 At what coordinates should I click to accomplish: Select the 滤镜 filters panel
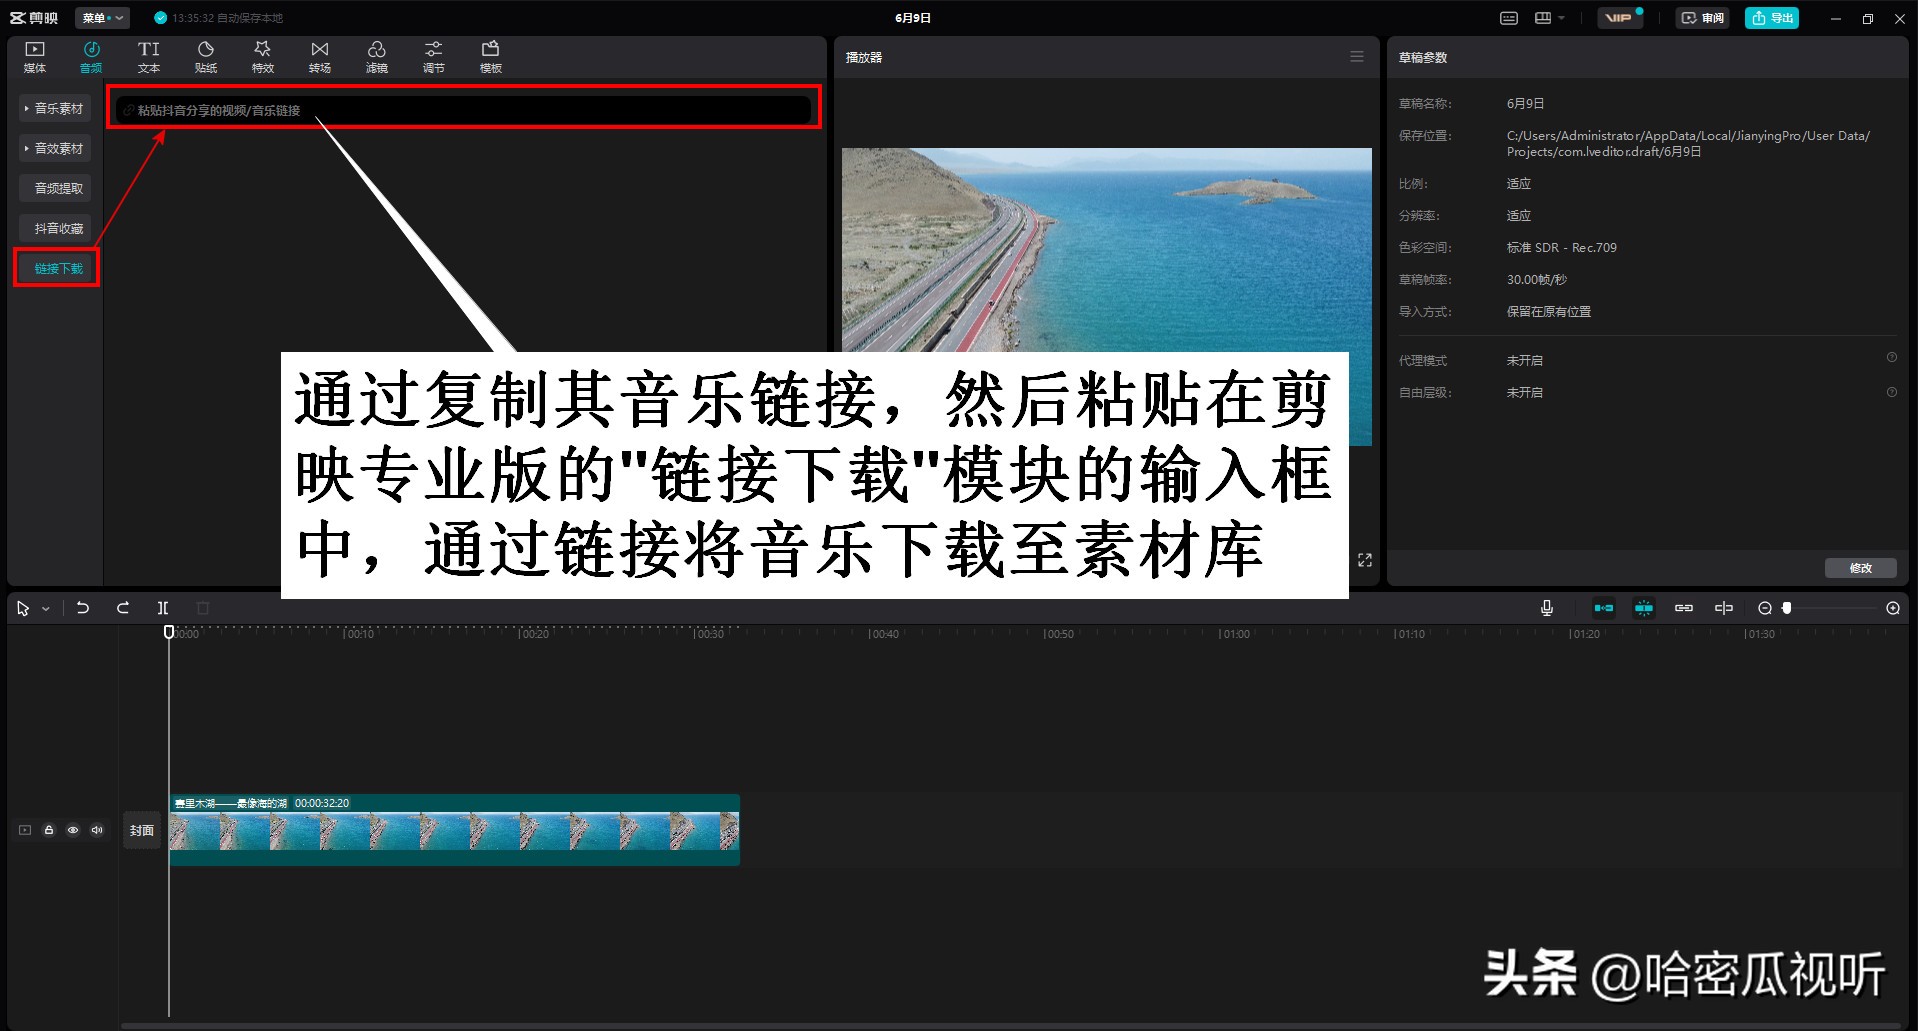(x=377, y=55)
